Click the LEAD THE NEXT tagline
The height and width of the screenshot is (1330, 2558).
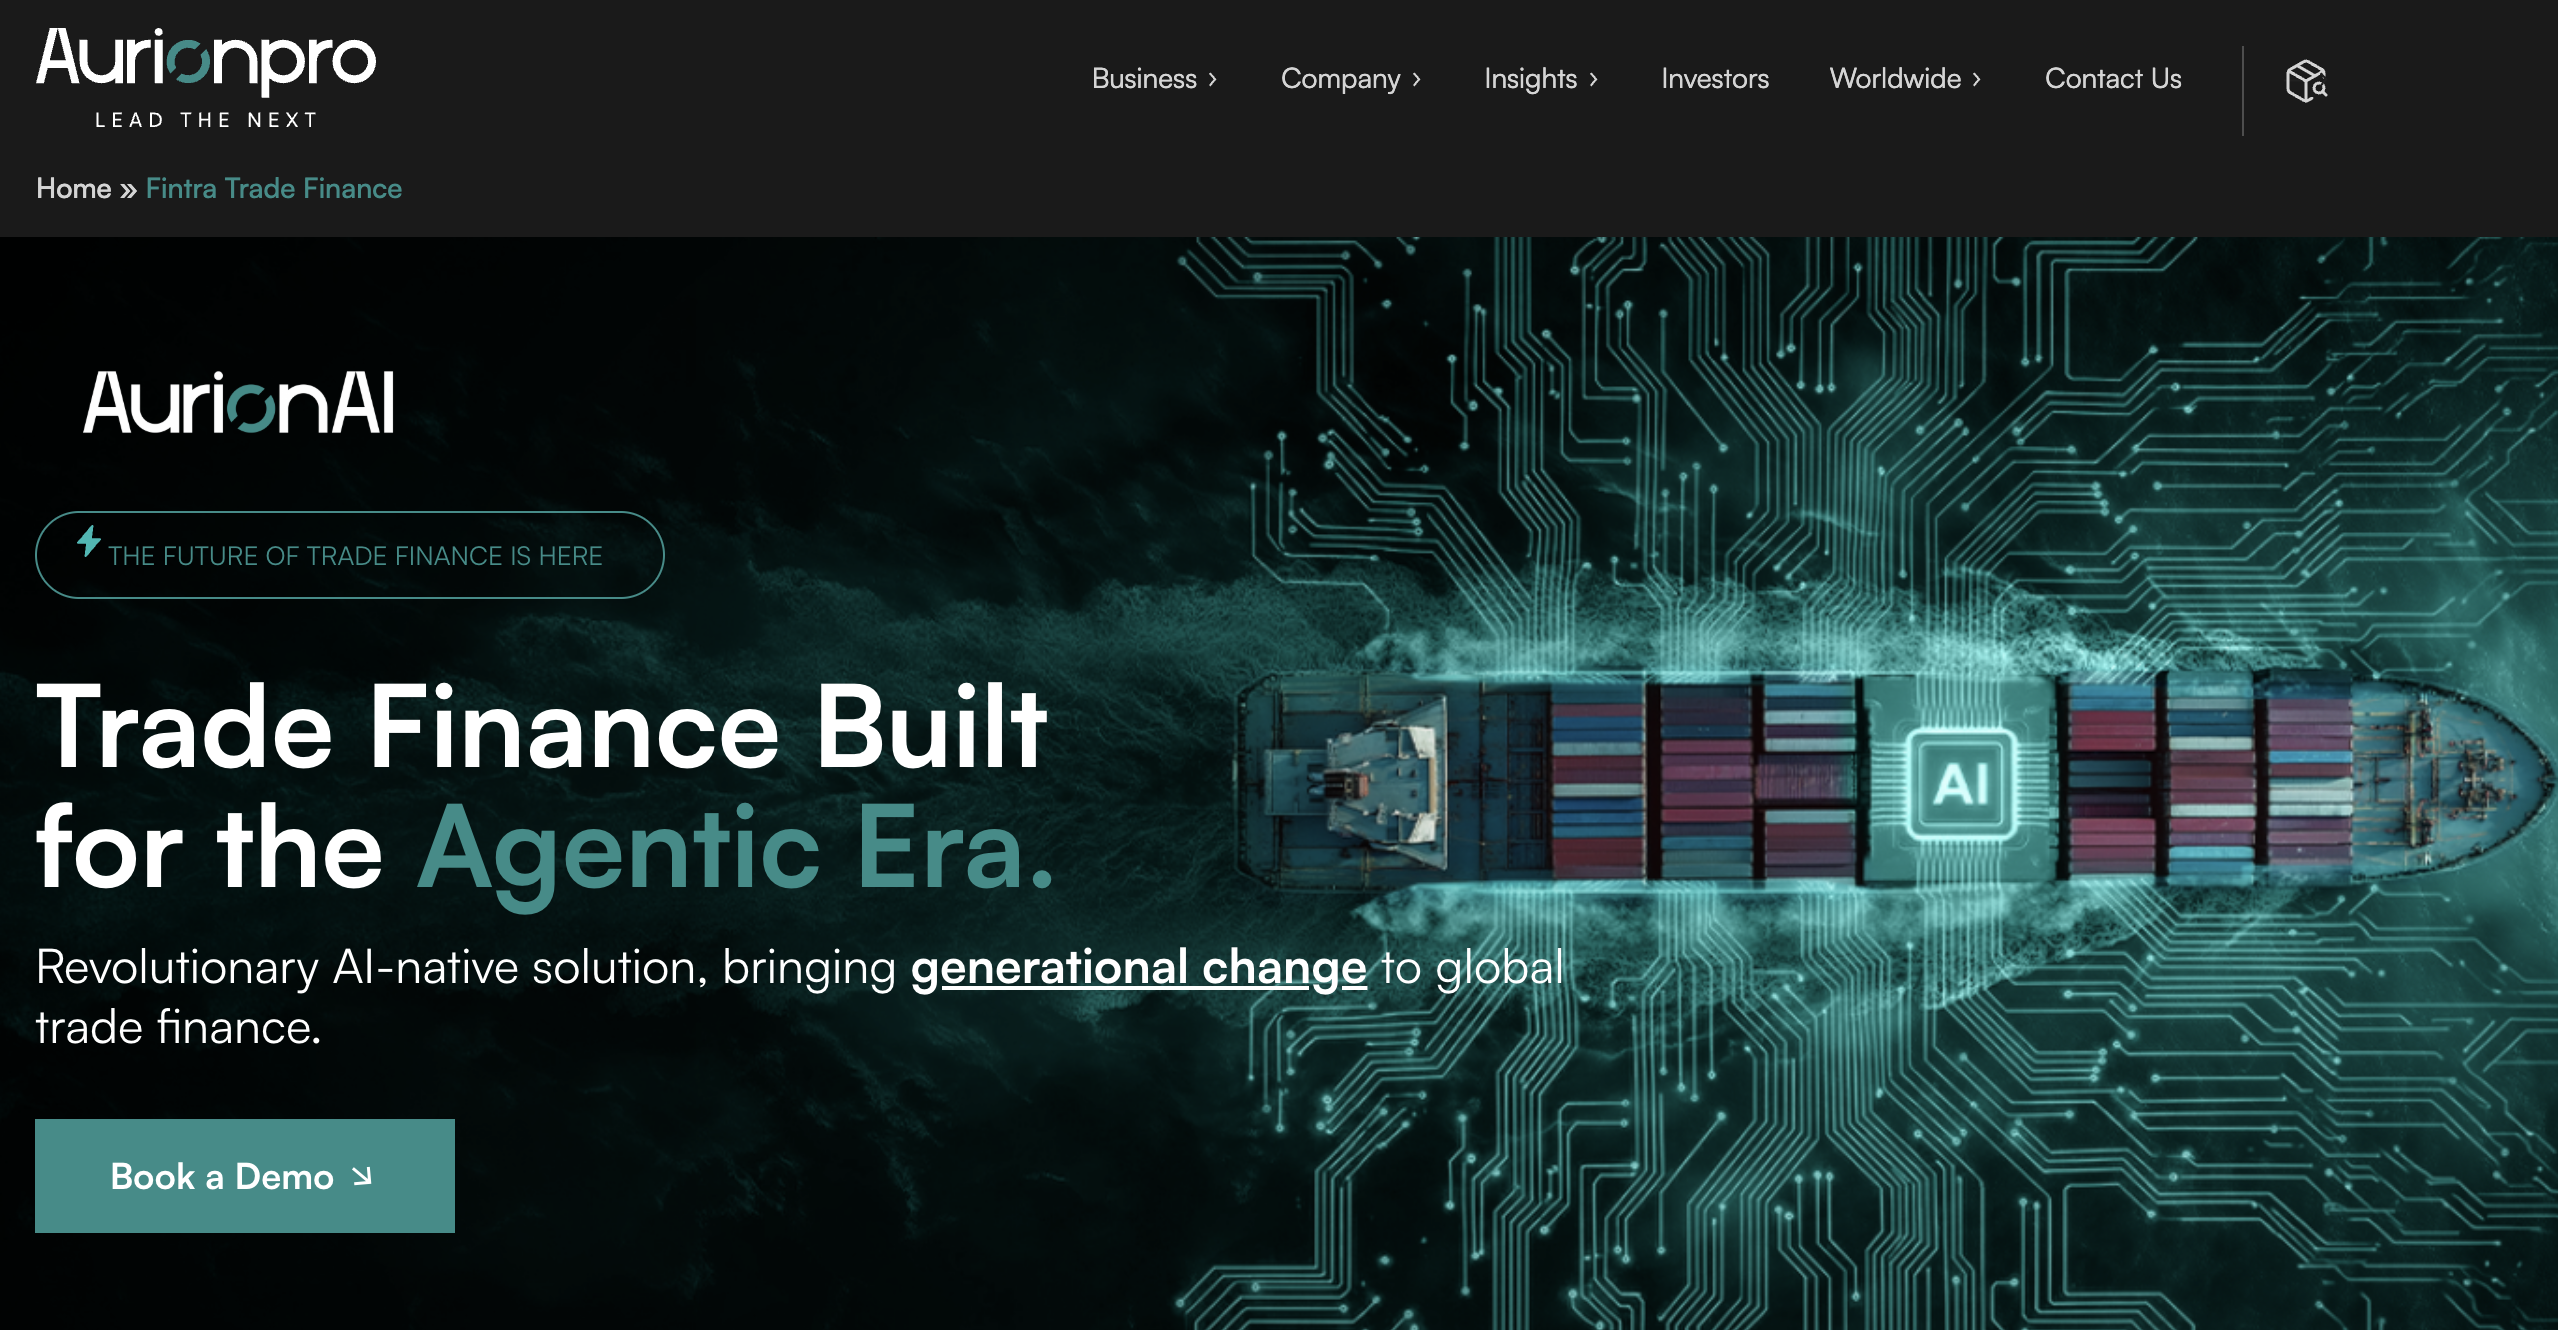click(206, 120)
